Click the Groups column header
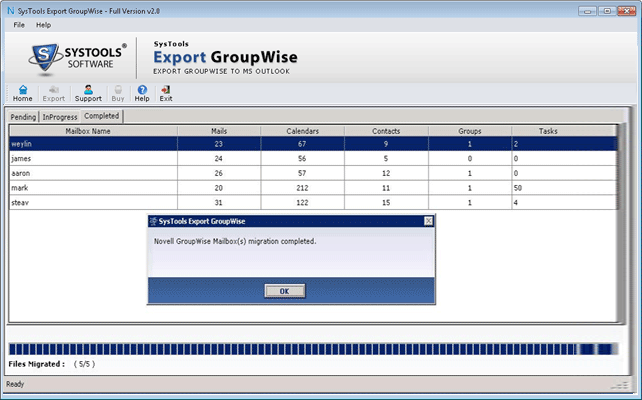The height and width of the screenshot is (400, 642). point(470,131)
